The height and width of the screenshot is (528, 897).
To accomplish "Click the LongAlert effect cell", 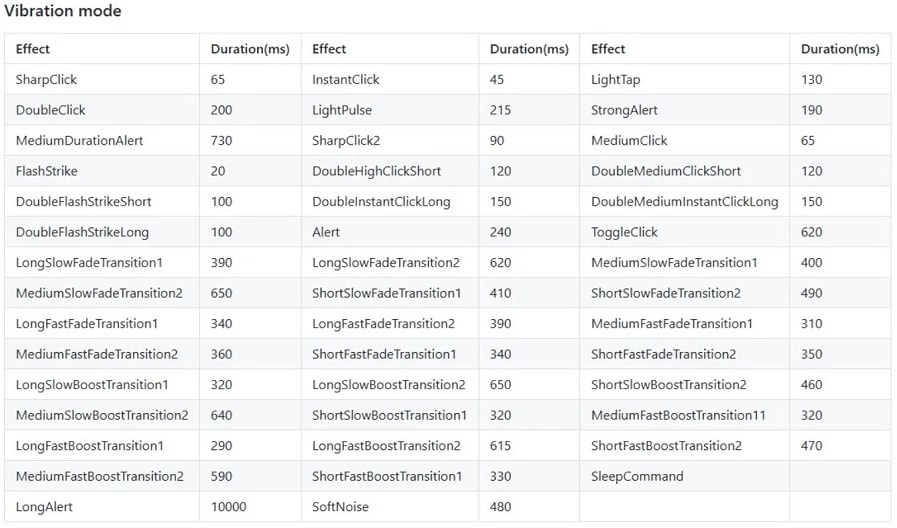I will pyautogui.click(x=45, y=507).
